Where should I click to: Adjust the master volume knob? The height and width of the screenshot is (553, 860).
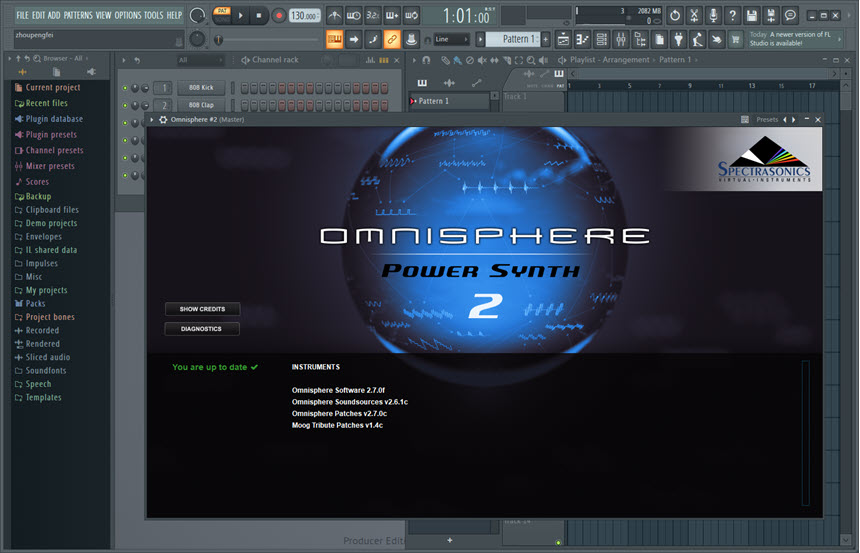click(x=197, y=15)
